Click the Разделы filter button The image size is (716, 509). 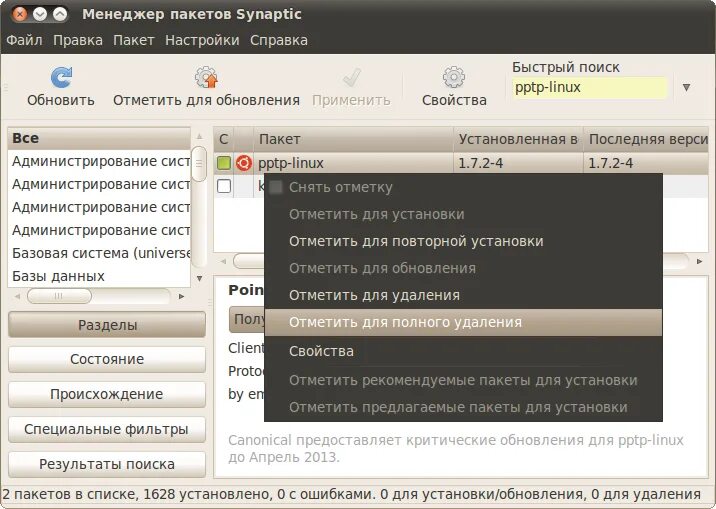[x=107, y=325]
